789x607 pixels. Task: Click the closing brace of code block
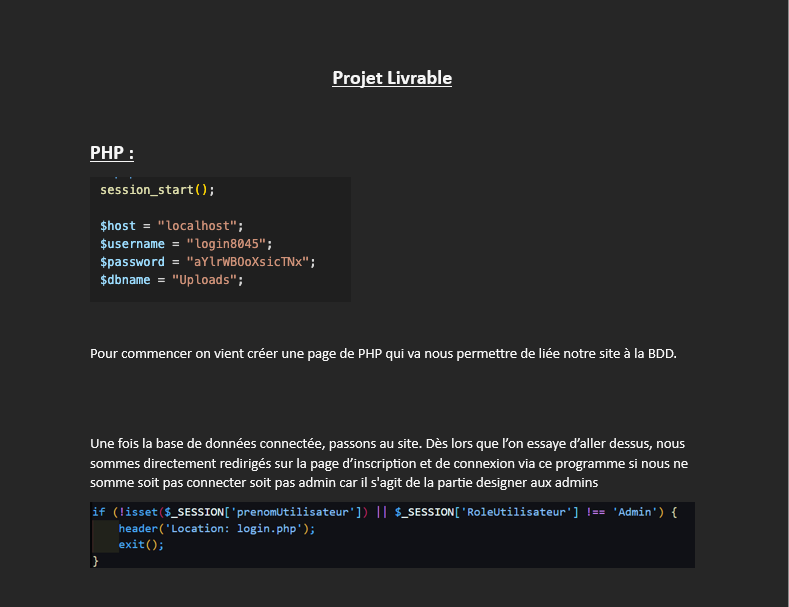click(x=96, y=561)
